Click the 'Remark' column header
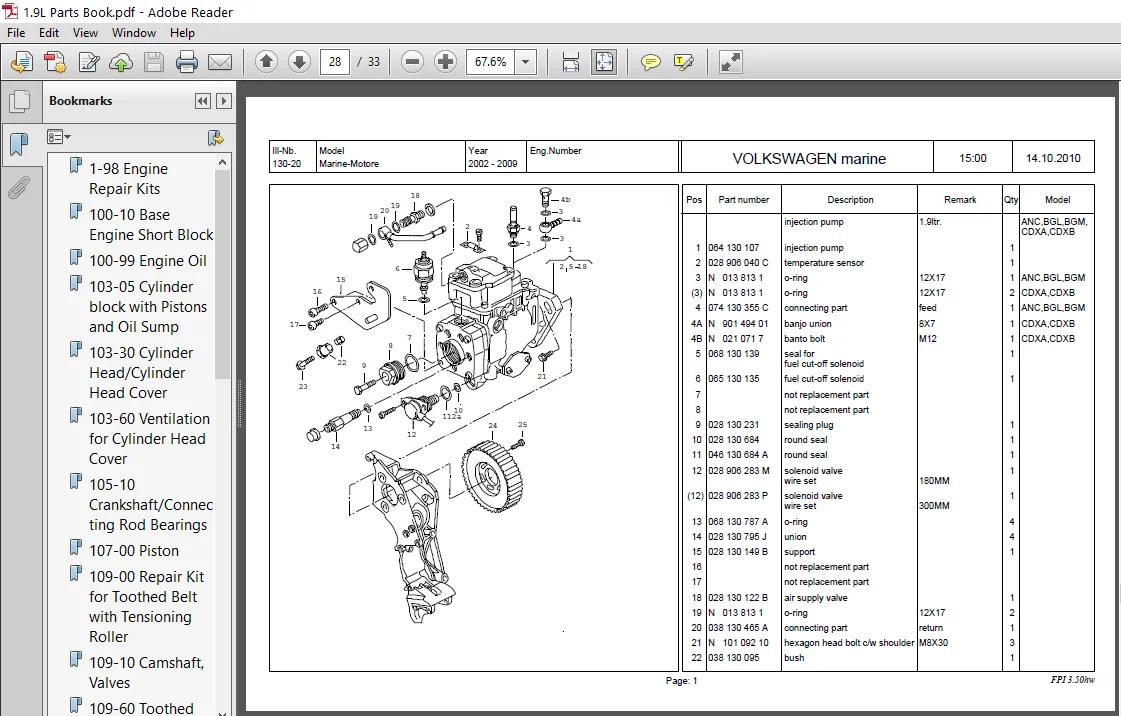The height and width of the screenshot is (716, 1121). point(959,200)
